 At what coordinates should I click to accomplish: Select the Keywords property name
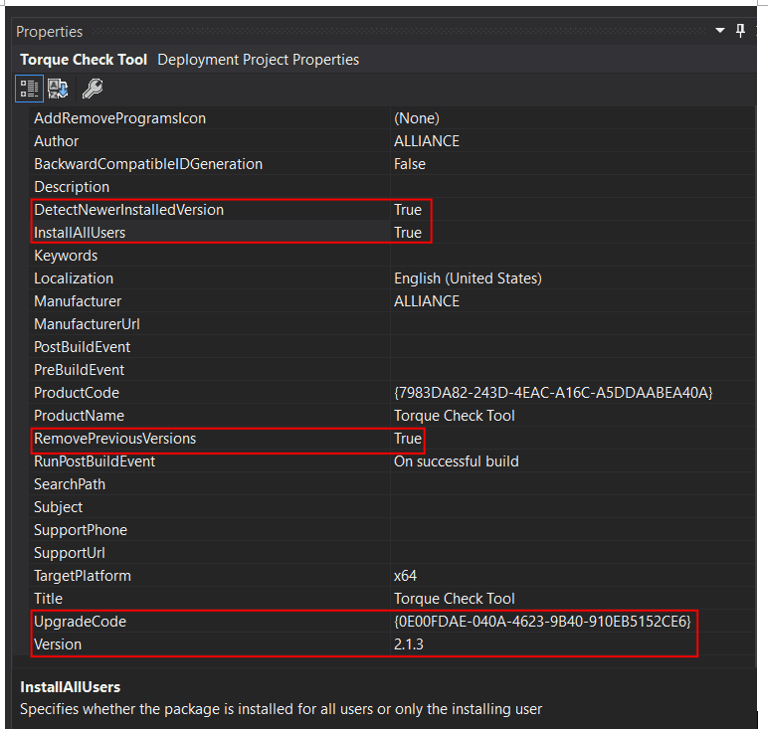66,256
